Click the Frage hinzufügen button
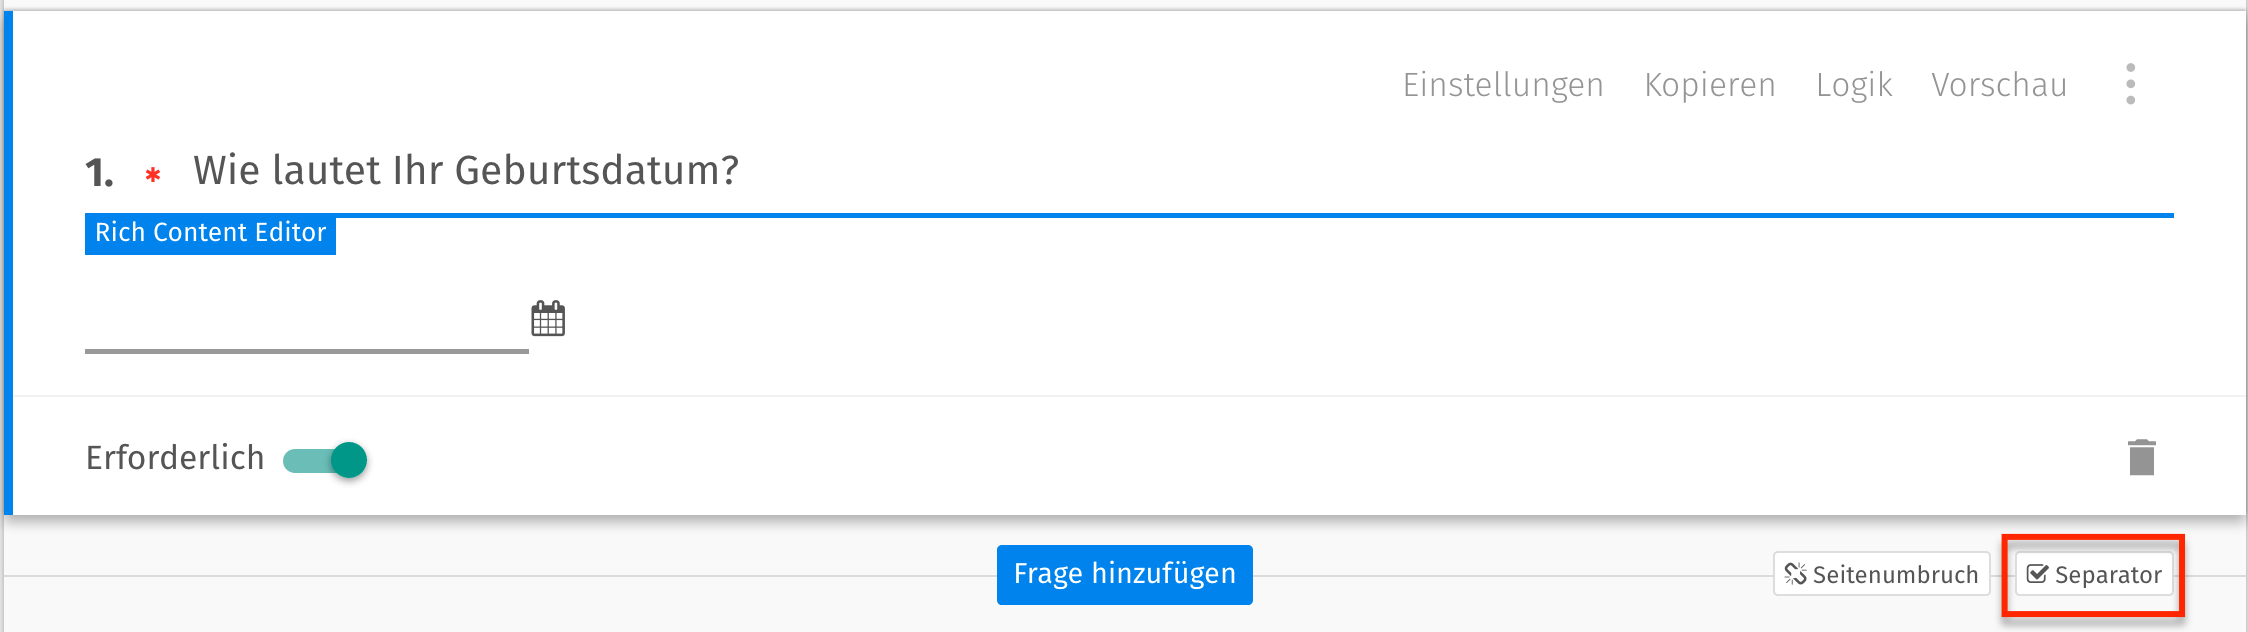The image size is (2248, 632). (1123, 574)
